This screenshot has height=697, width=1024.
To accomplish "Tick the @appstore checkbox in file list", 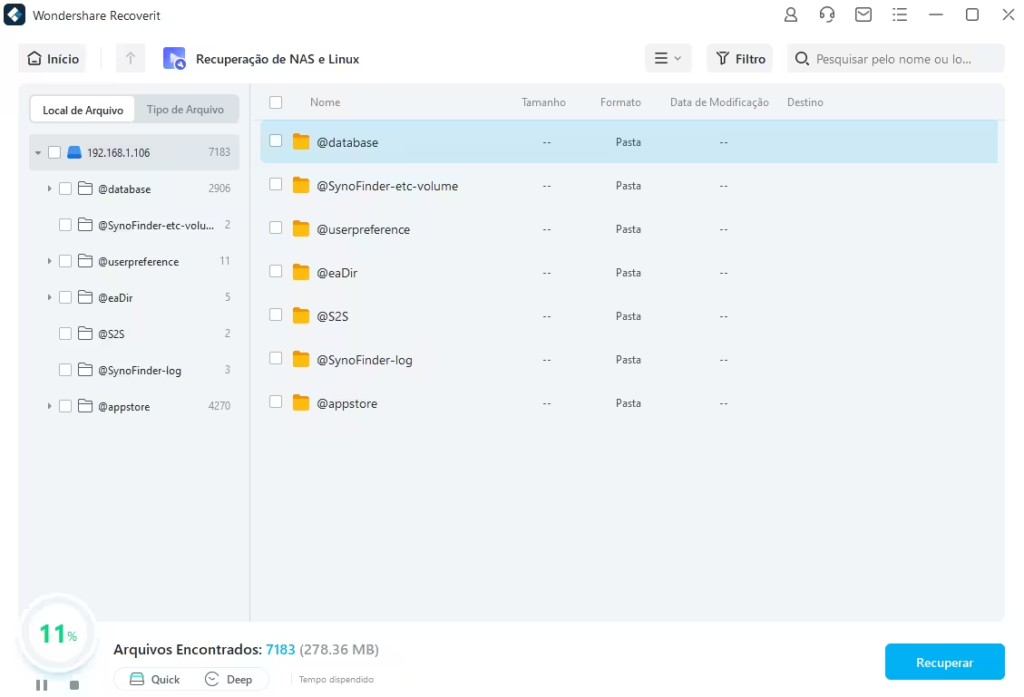I will tap(276, 403).
